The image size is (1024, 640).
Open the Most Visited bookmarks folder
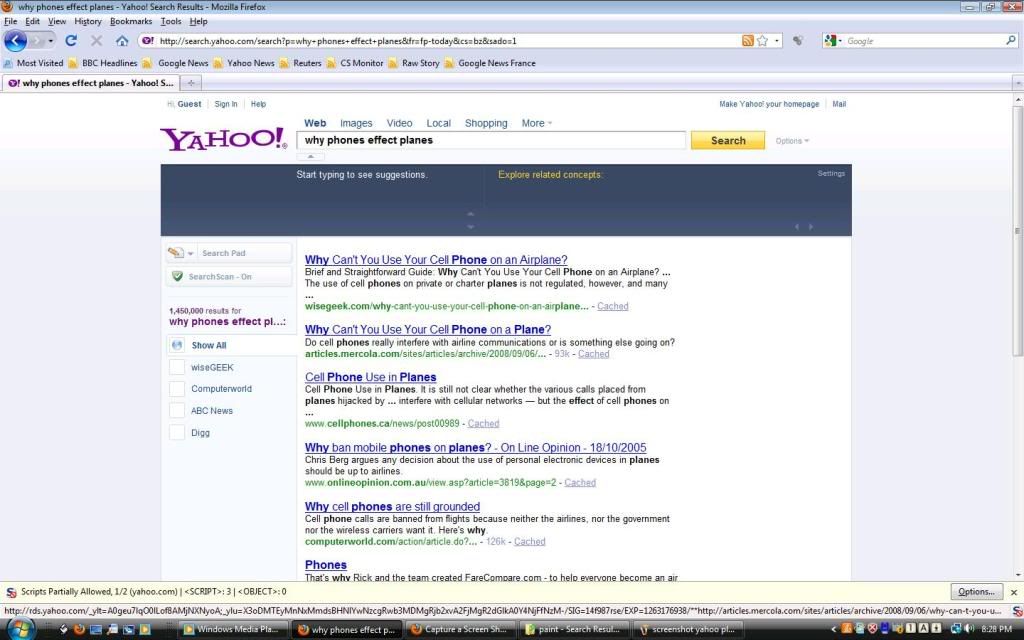tap(33, 63)
